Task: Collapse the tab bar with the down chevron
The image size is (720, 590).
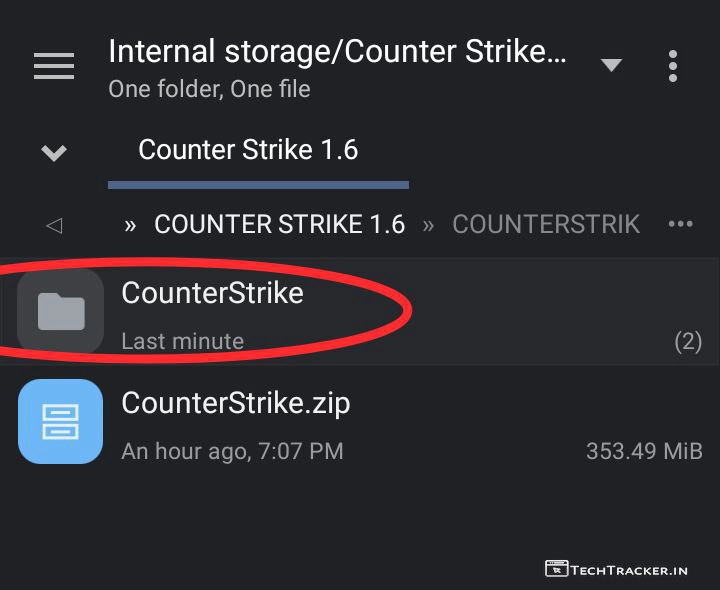Action: click(54, 153)
